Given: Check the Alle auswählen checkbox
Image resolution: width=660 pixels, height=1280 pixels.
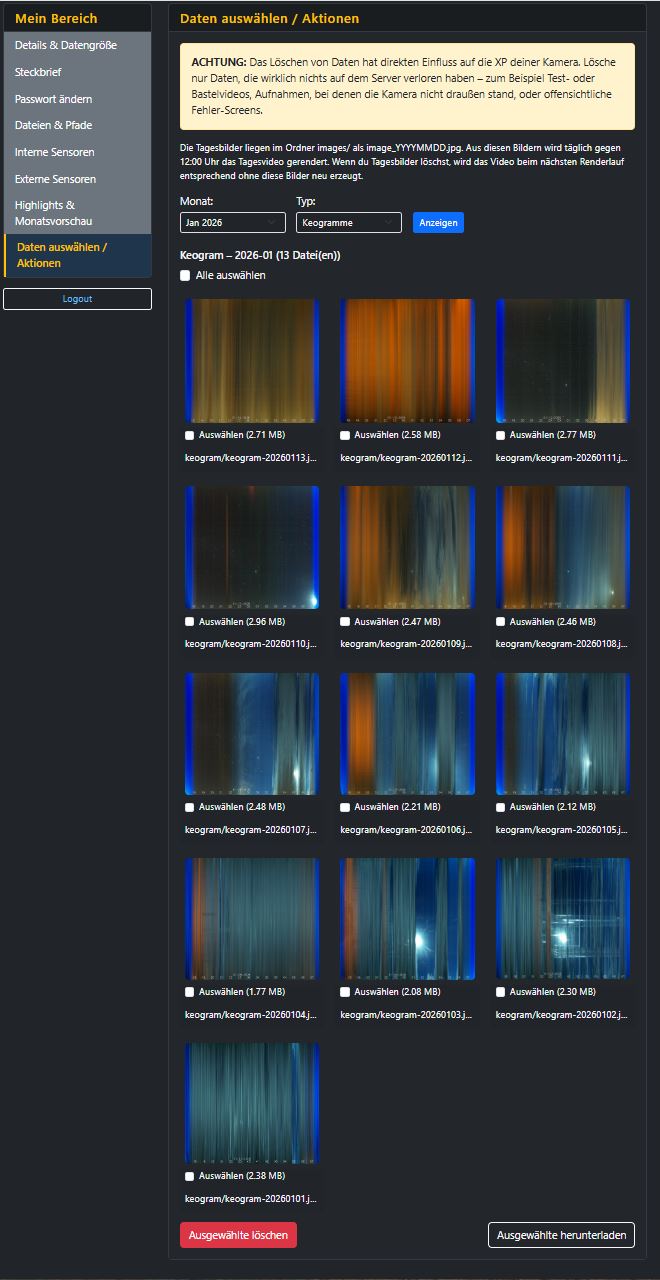Looking at the screenshot, I should pyautogui.click(x=185, y=275).
